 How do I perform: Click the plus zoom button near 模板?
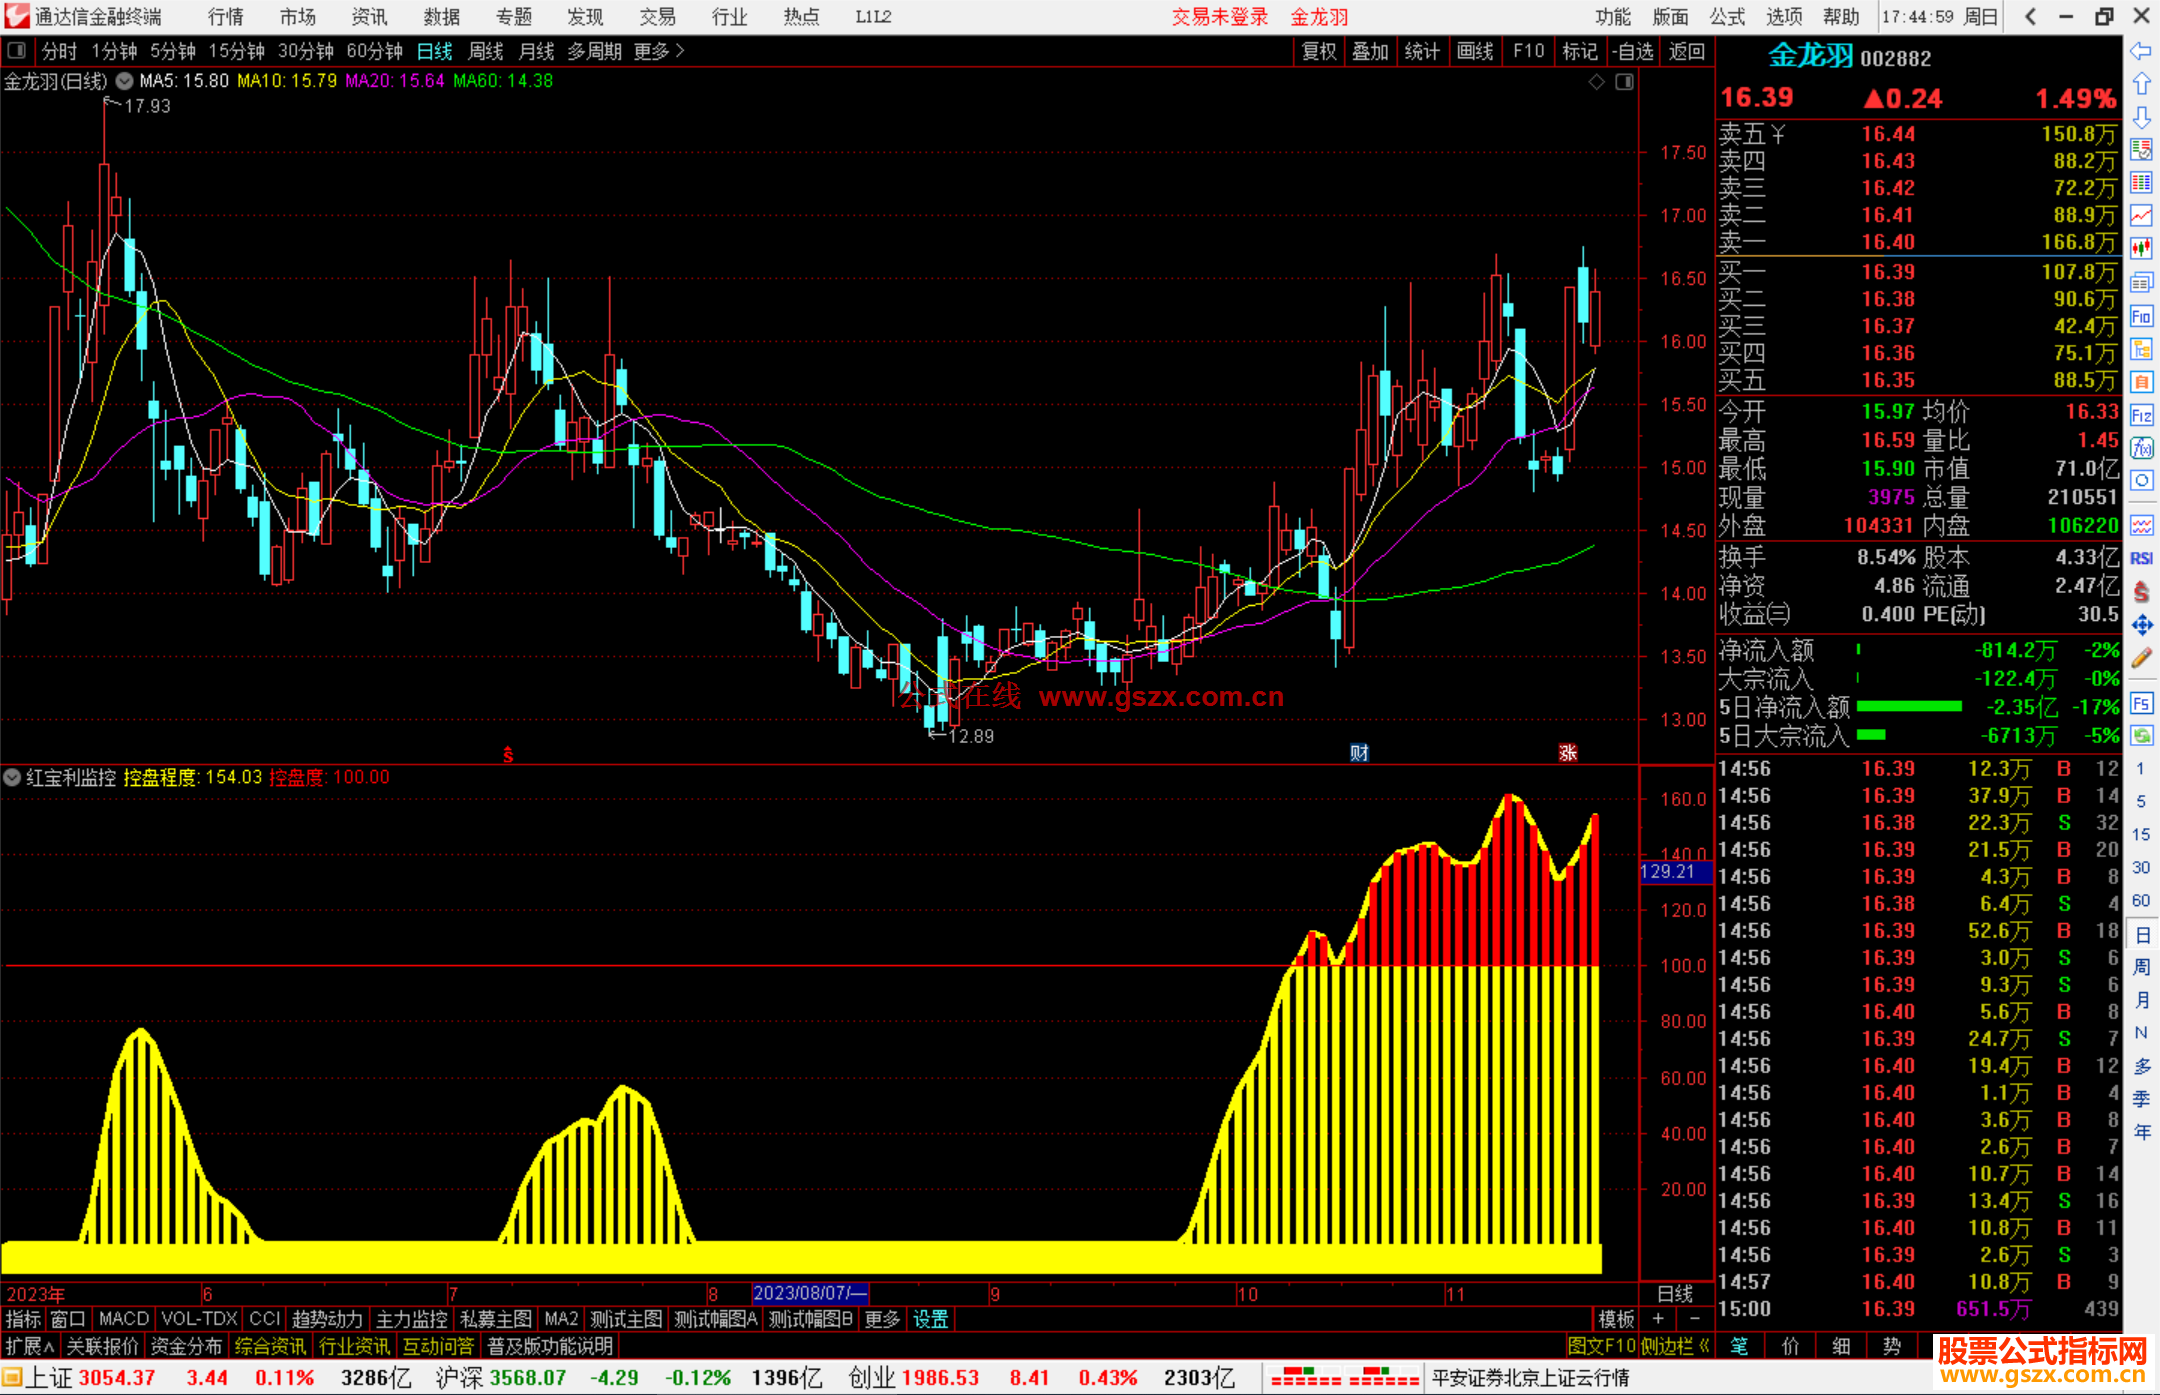pyautogui.click(x=1658, y=1319)
